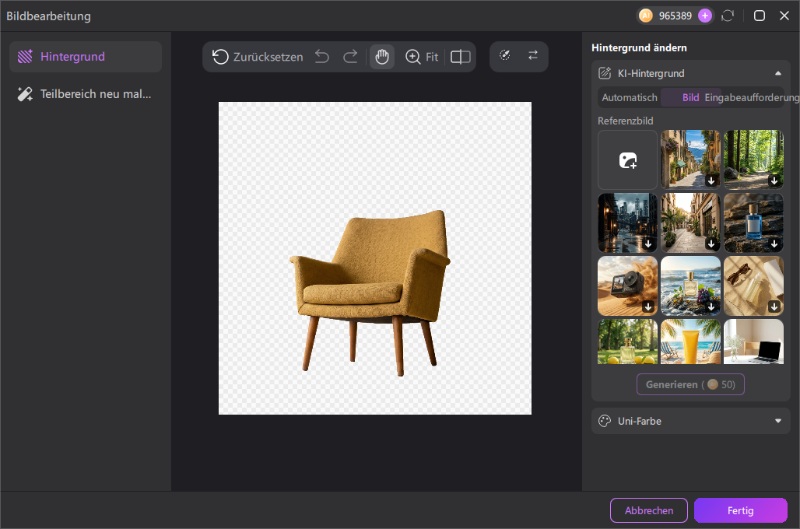Expand the Uni-Farbe section
This screenshot has width=800, height=529.
[x=778, y=421]
